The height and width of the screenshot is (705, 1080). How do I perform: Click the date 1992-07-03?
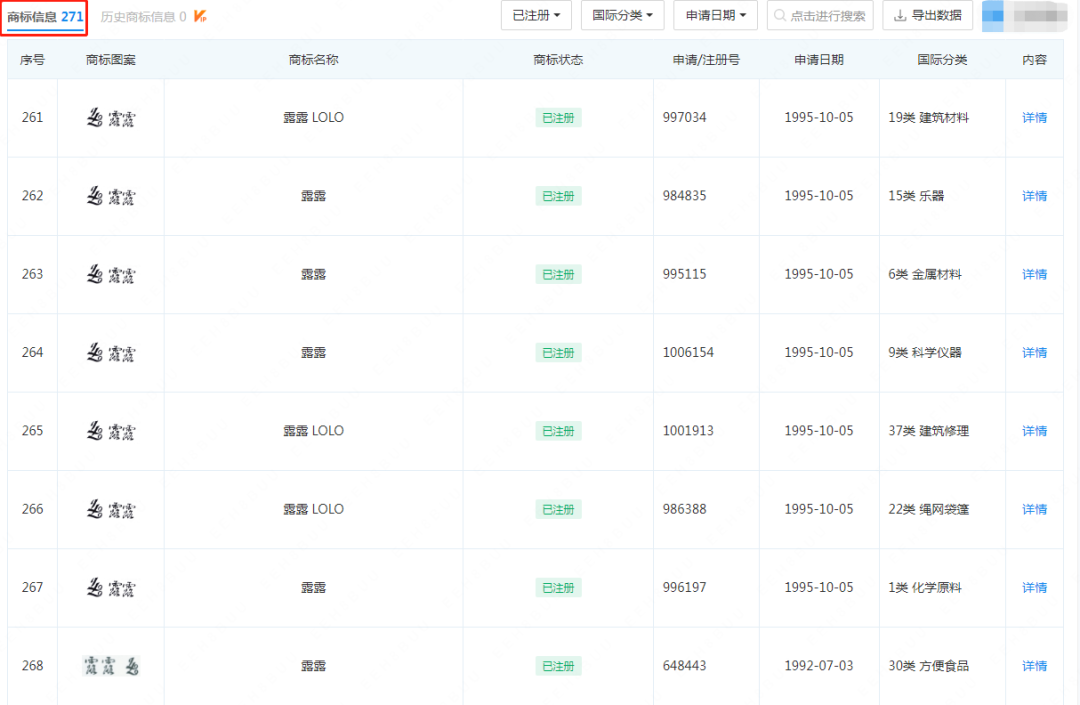click(819, 666)
